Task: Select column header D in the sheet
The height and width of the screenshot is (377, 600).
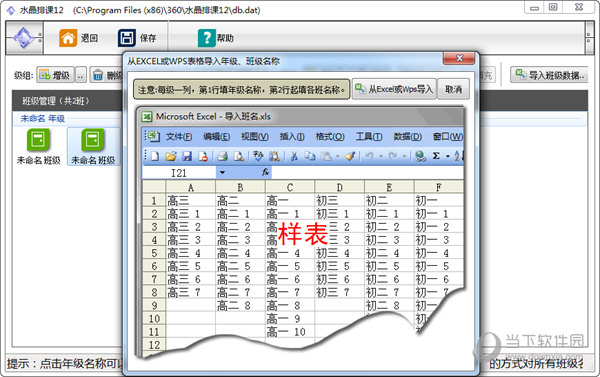Action: click(339, 188)
